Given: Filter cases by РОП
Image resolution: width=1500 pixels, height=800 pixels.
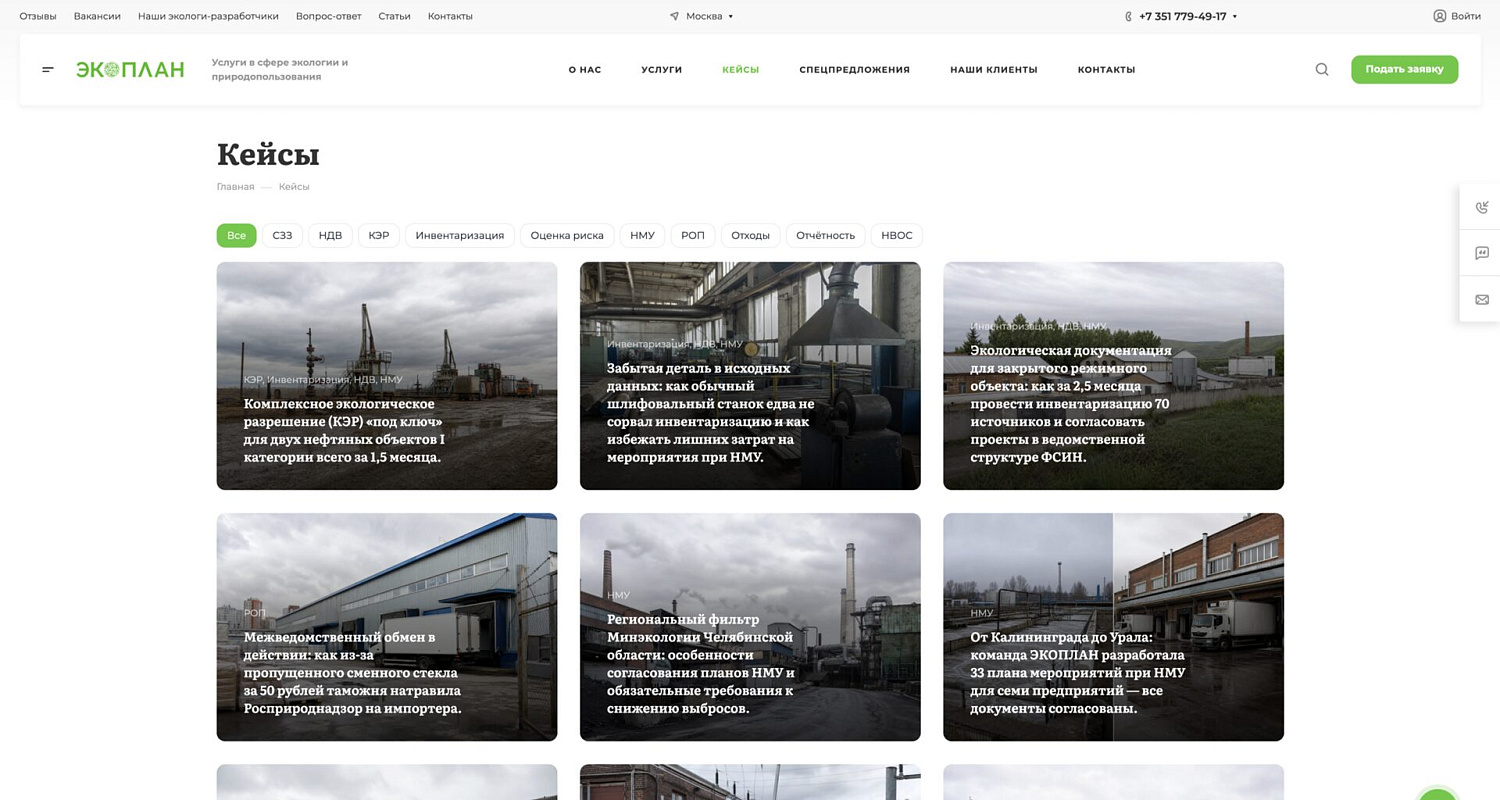Looking at the screenshot, I should [693, 235].
